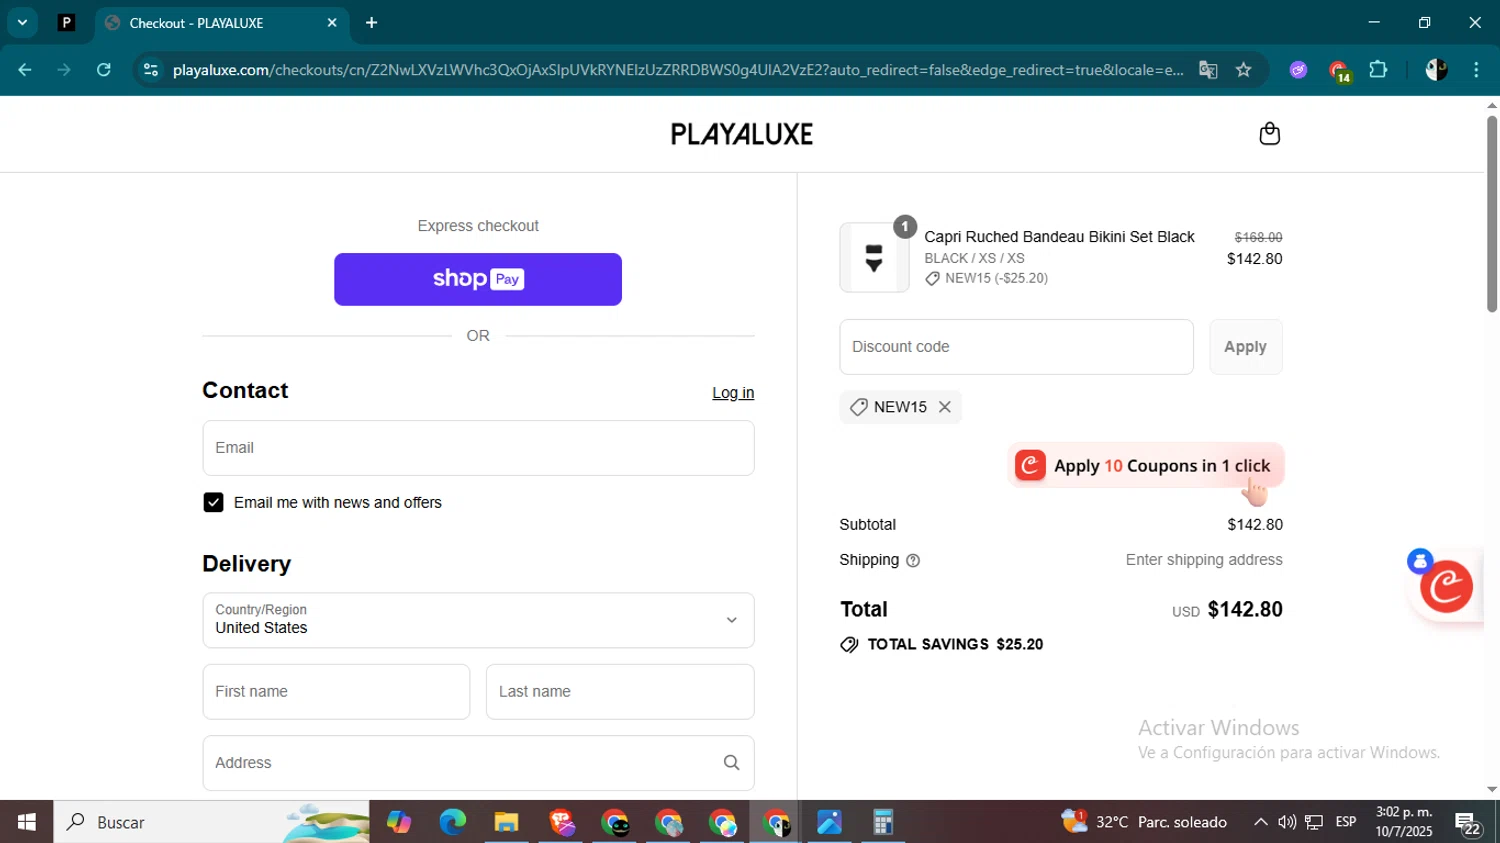Open File Explorer from taskbar
Screen dimensions: 1500x843
507,822
